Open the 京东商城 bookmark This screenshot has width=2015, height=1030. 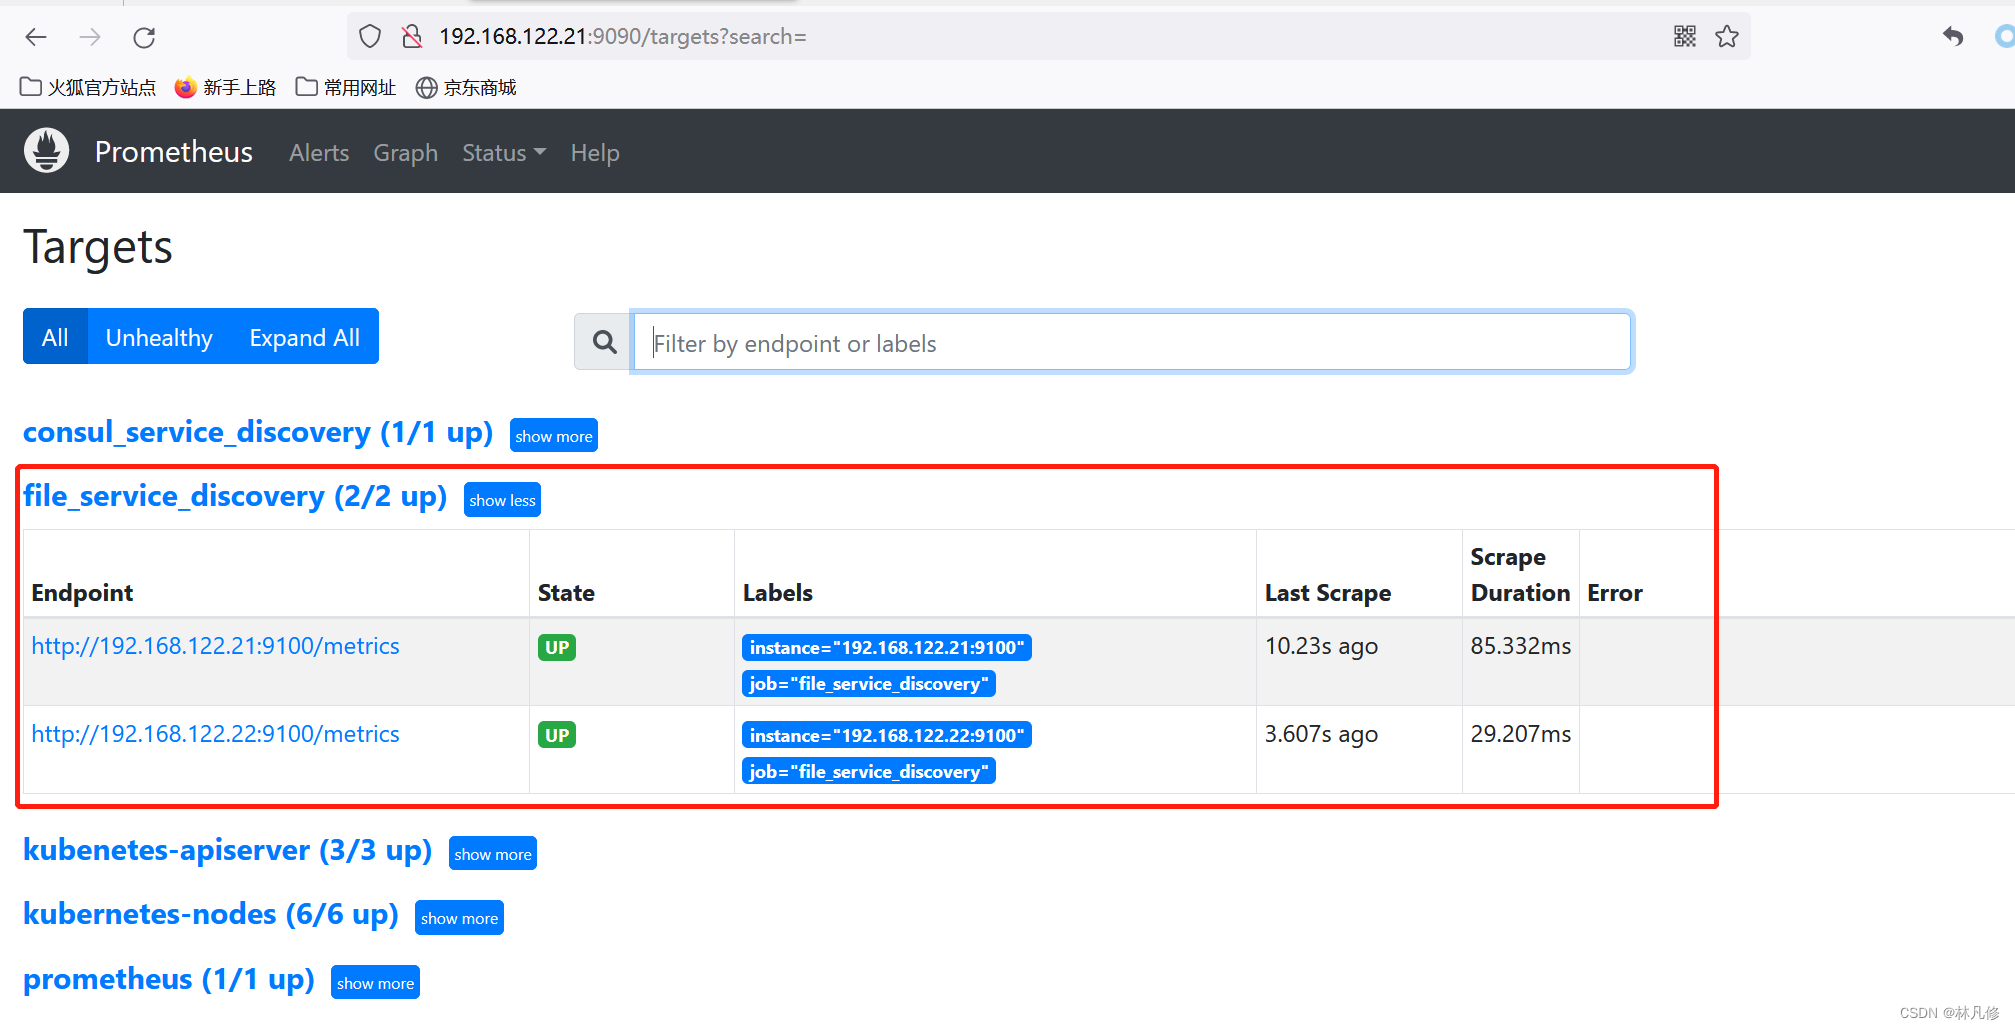[x=466, y=88]
